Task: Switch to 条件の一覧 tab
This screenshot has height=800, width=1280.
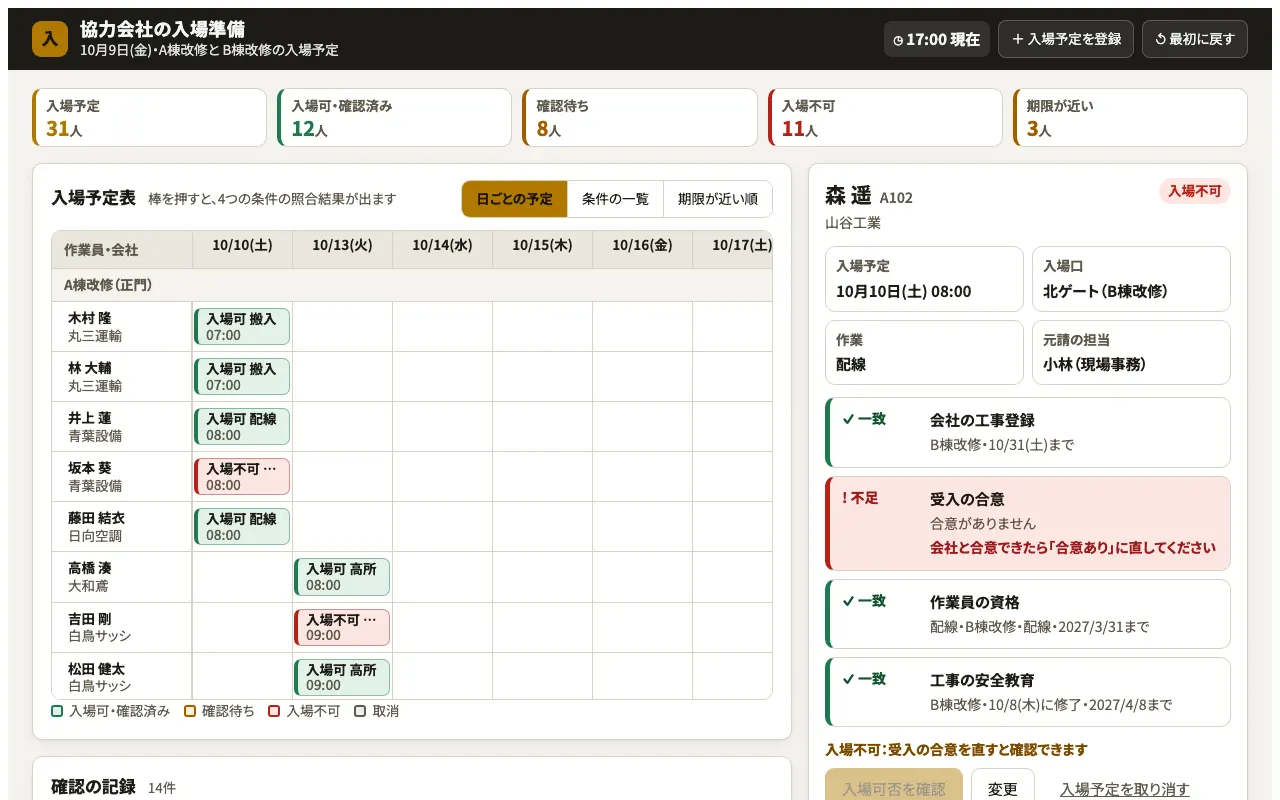Action: pos(615,199)
